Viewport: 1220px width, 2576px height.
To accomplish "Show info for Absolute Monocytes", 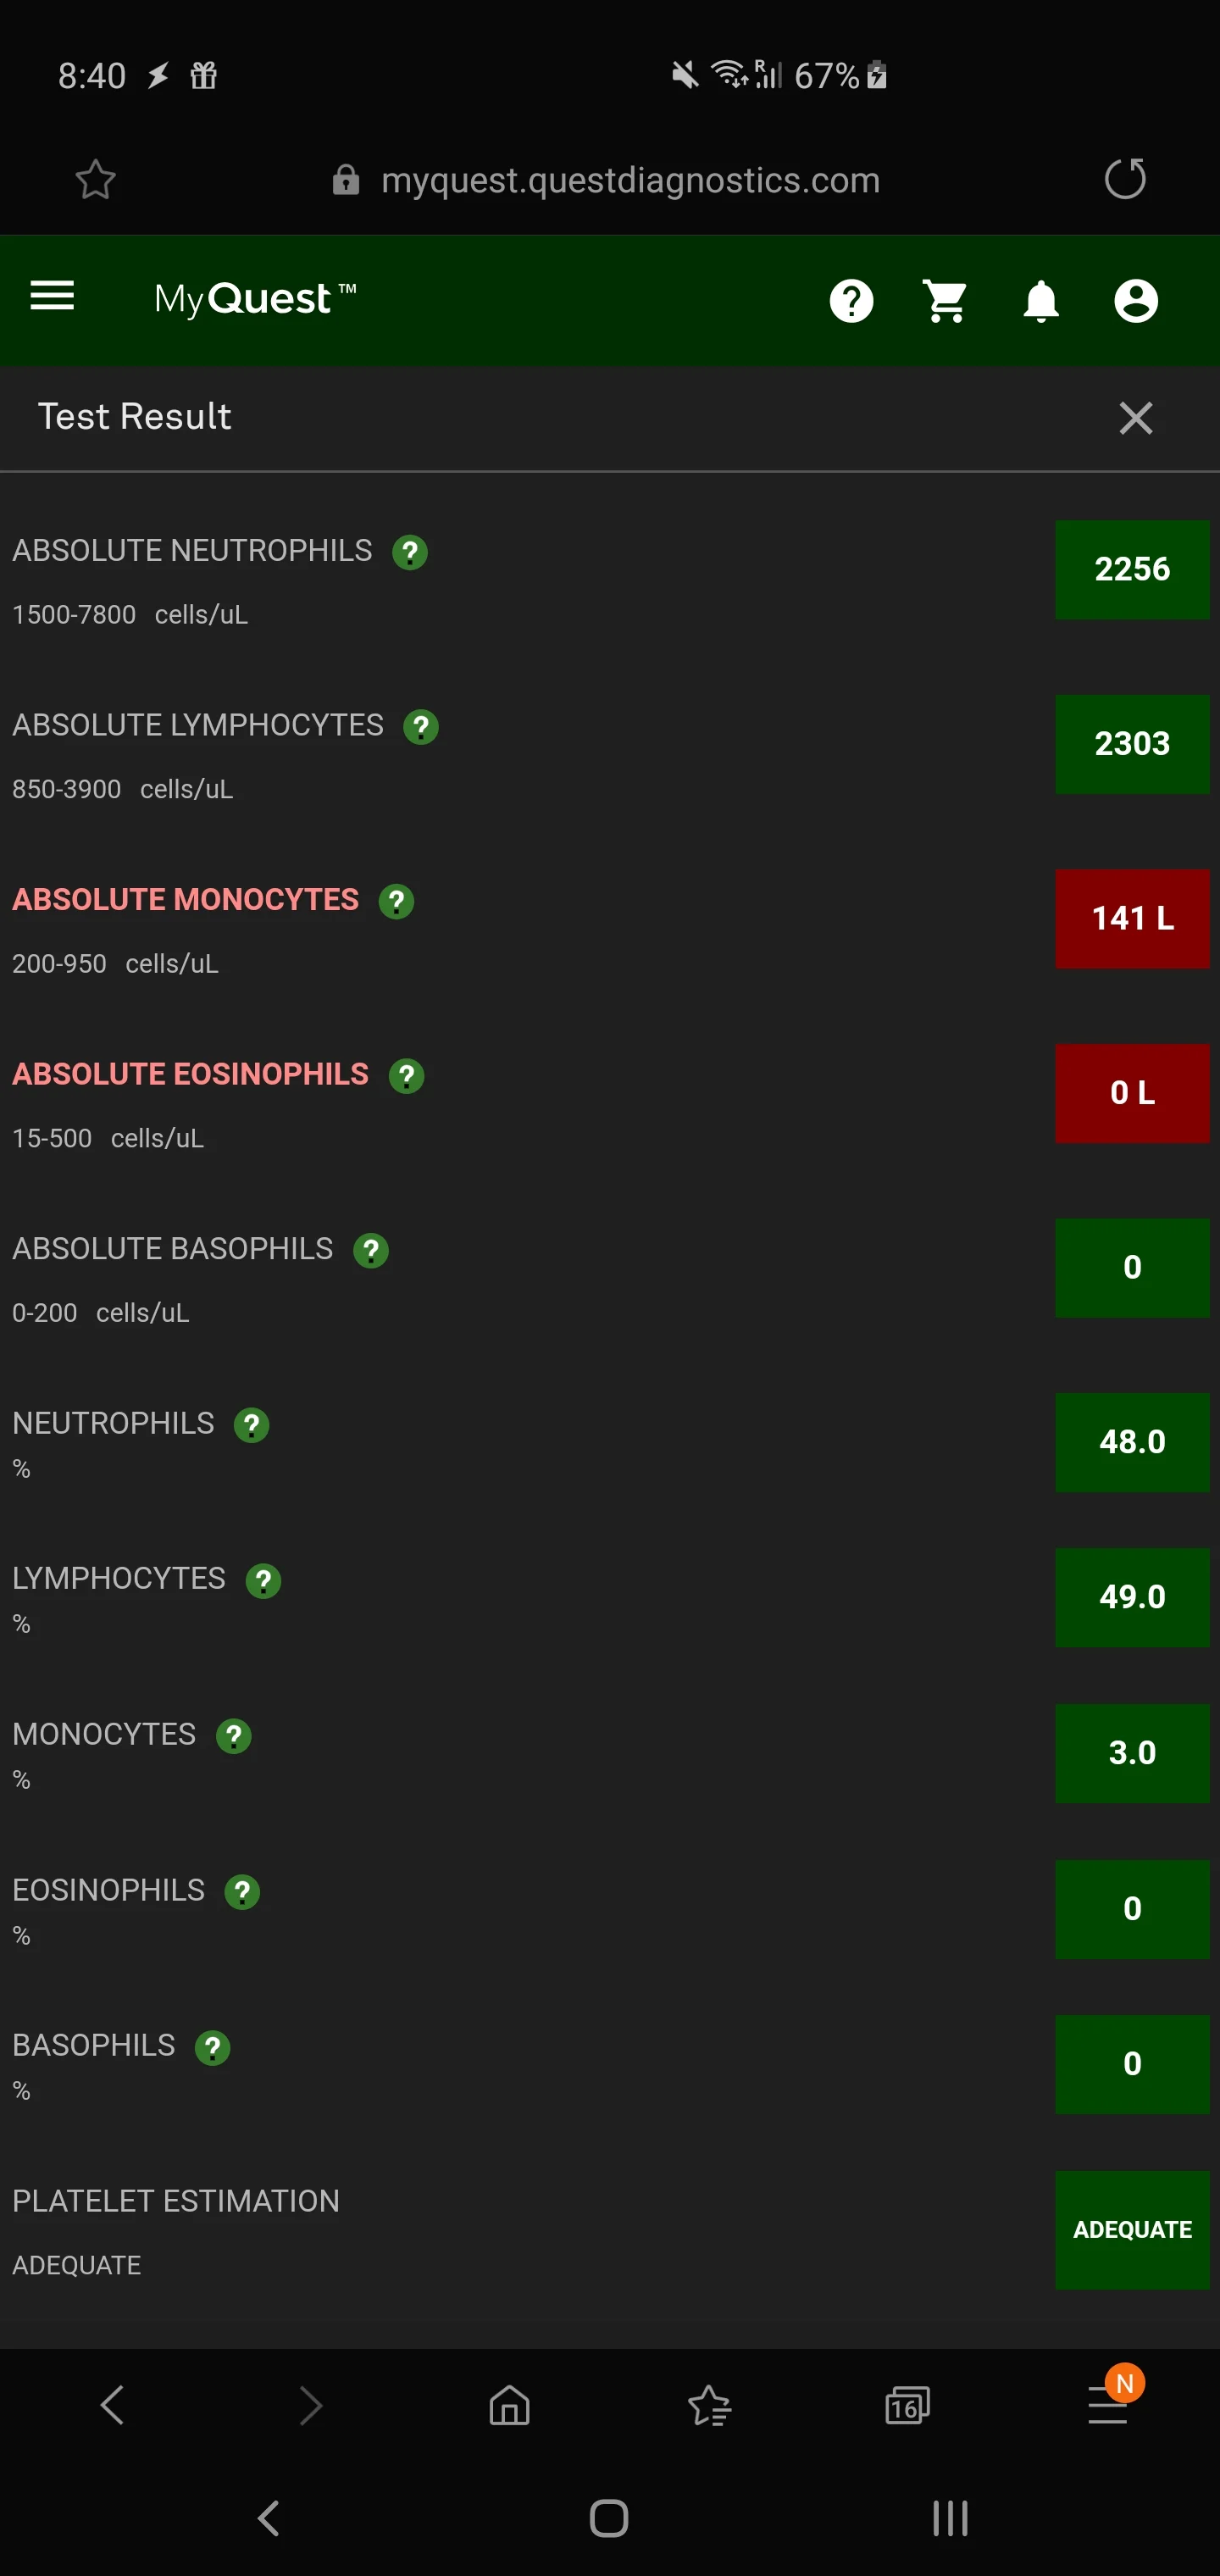I will tap(396, 901).
